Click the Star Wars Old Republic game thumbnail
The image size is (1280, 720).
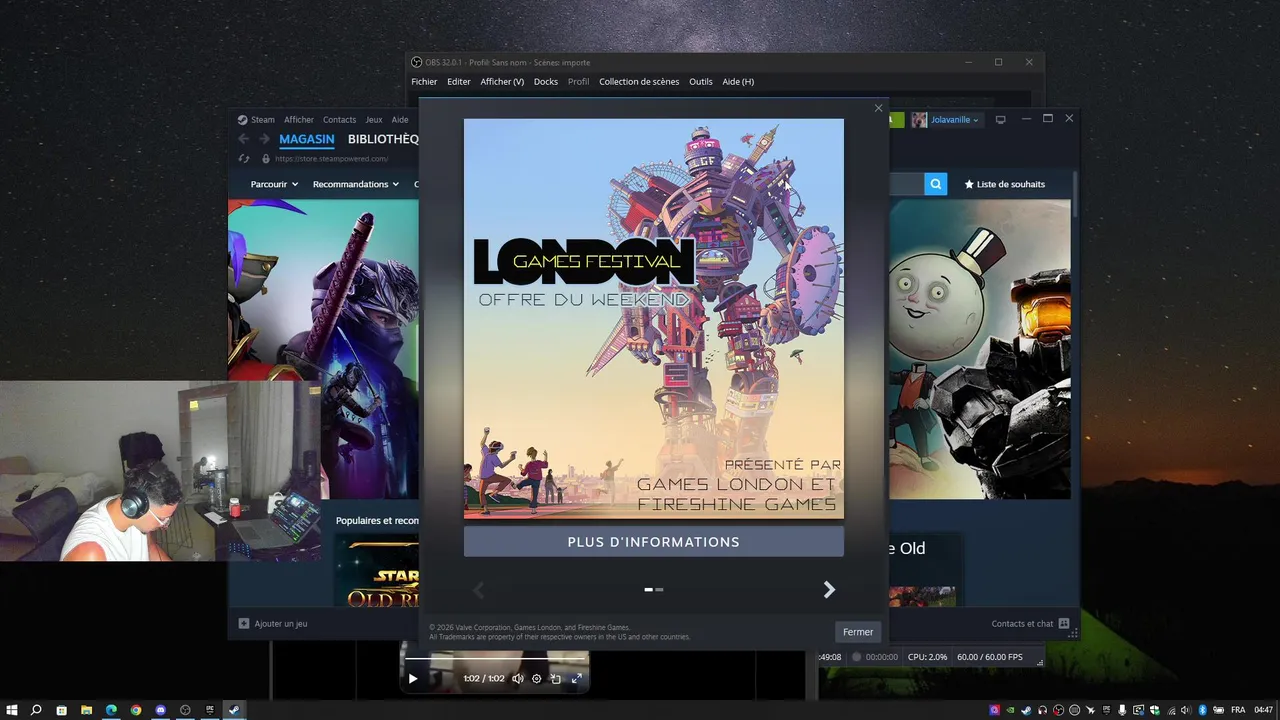(x=377, y=570)
